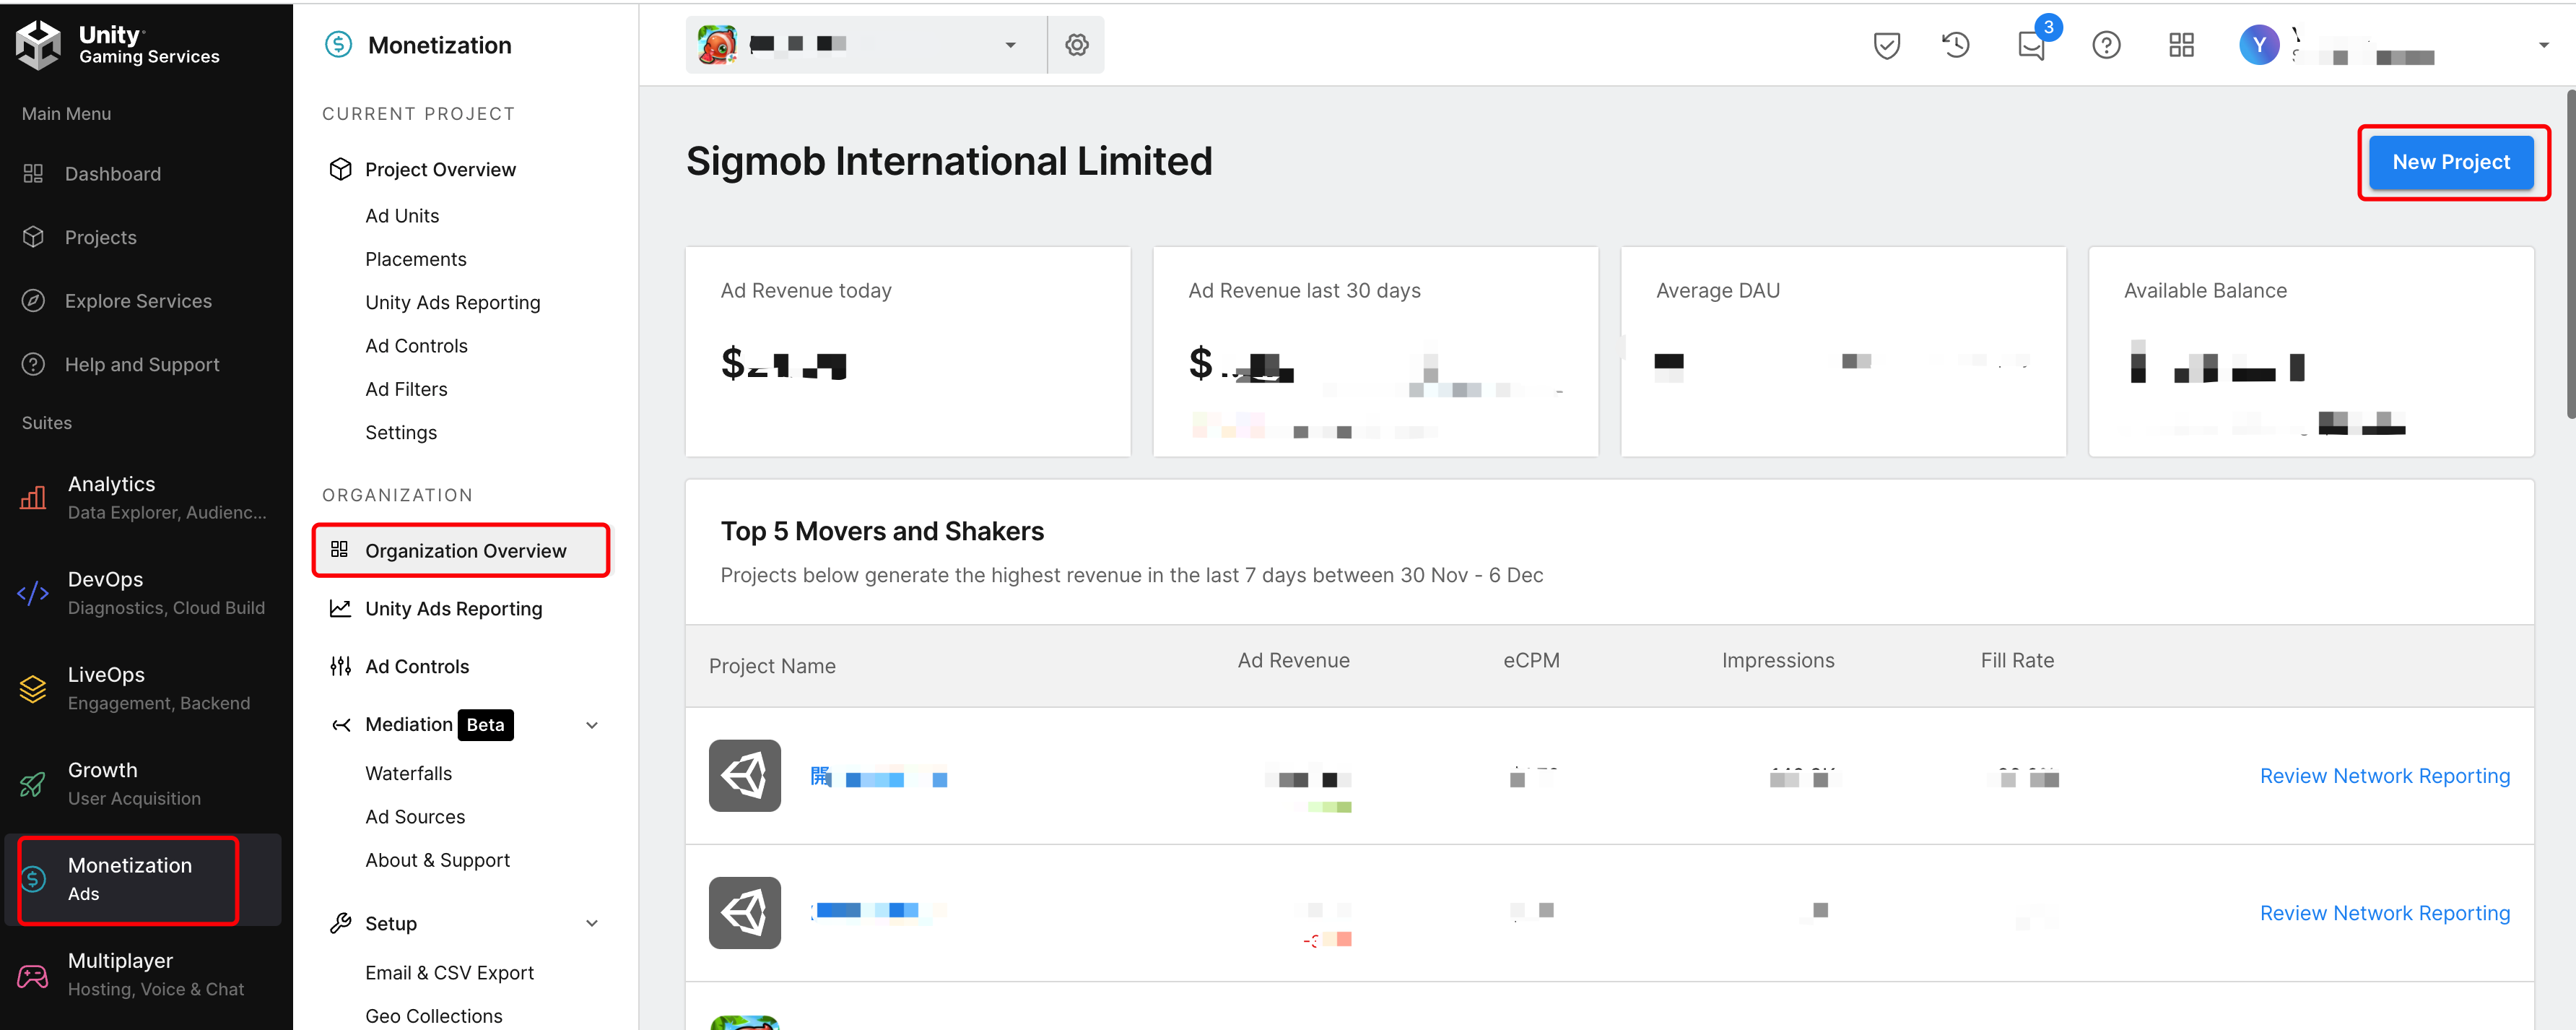Click the Projects cube icon
The width and height of the screenshot is (2576, 1030).
[33, 237]
